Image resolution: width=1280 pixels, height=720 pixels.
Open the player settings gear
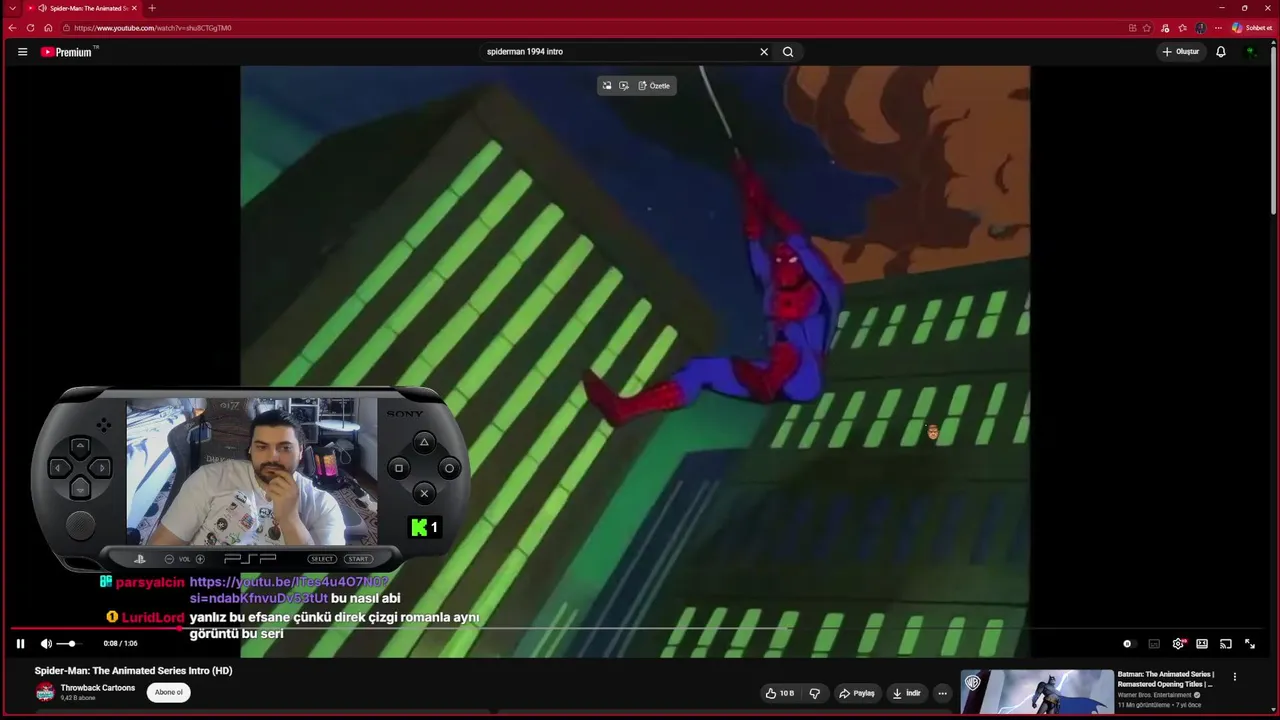1178,644
